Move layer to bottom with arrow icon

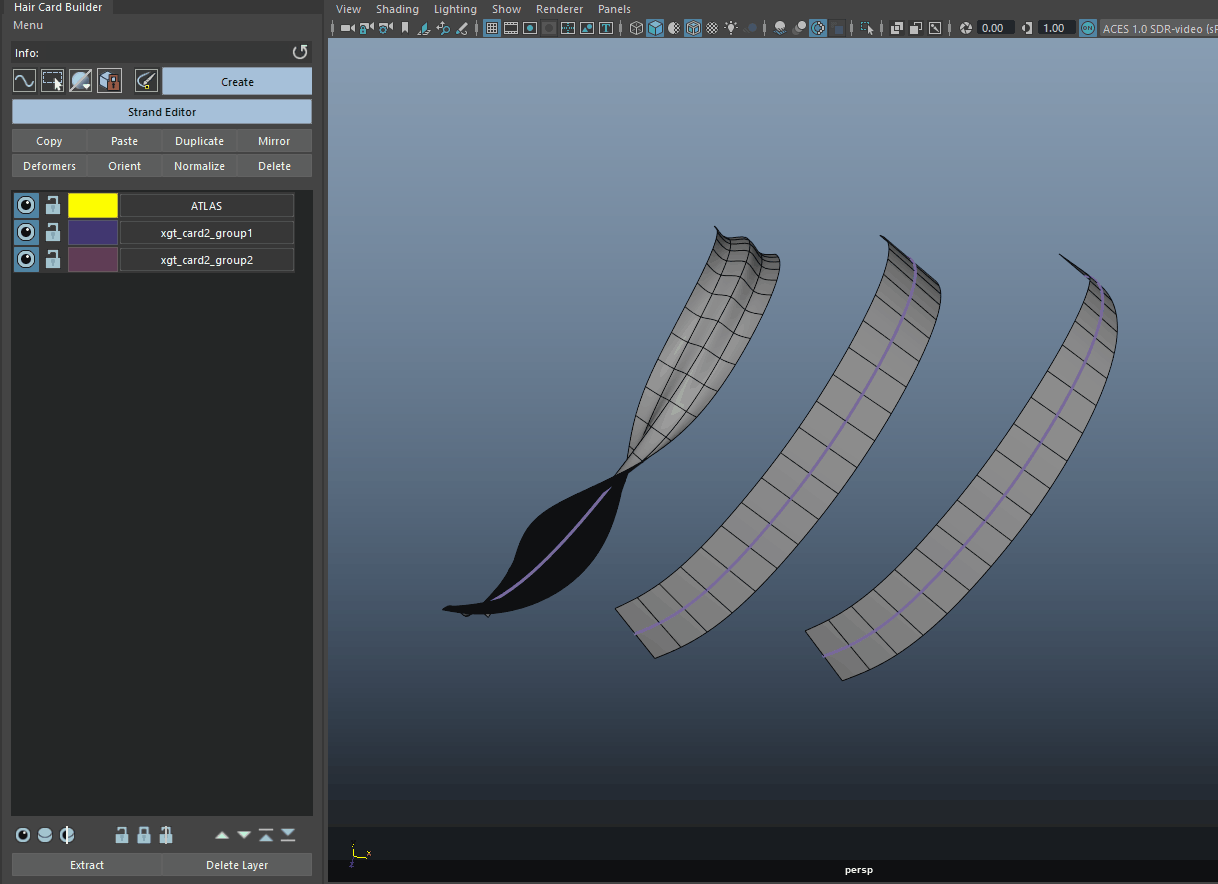pos(288,835)
